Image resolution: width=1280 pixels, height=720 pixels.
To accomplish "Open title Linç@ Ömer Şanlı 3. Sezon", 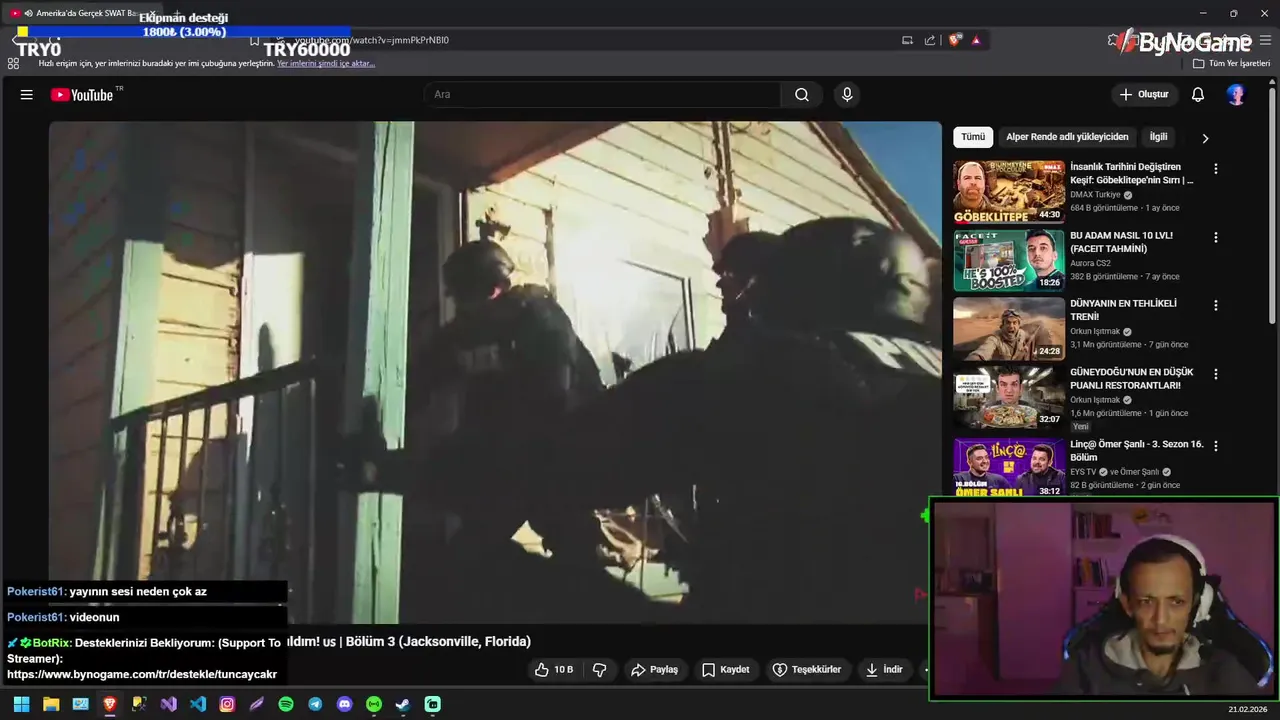I will 1137,450.
